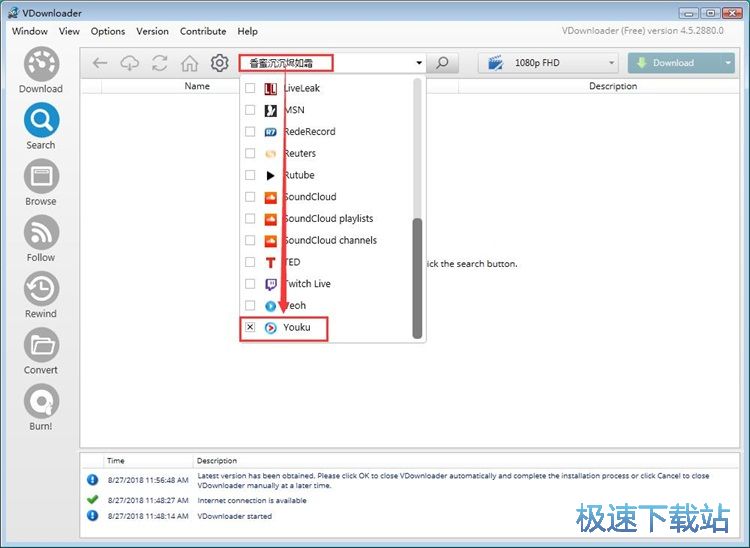Open the Convert sidebar section
The image size is (750, 548).
[41, 351]
